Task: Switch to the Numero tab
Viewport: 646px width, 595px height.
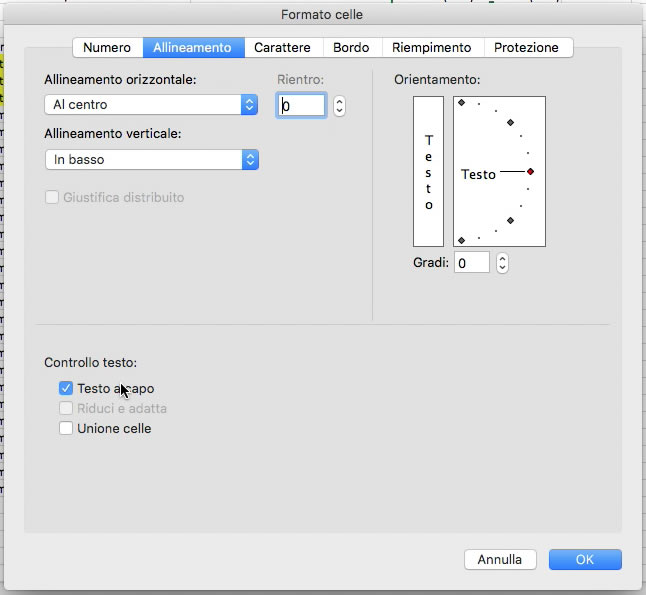Action: click(107, 48)
